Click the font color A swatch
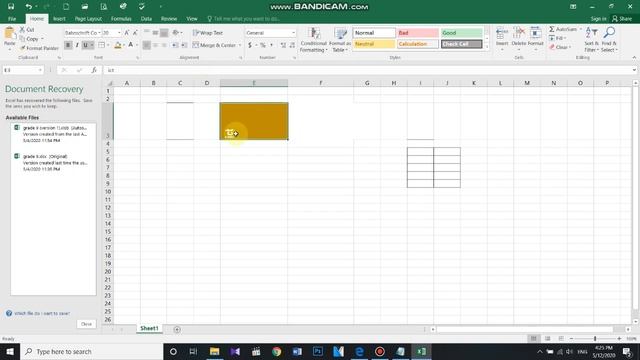The width and height of the screenshot is (640, 360). pyautogui.click(x=131, y=45)
